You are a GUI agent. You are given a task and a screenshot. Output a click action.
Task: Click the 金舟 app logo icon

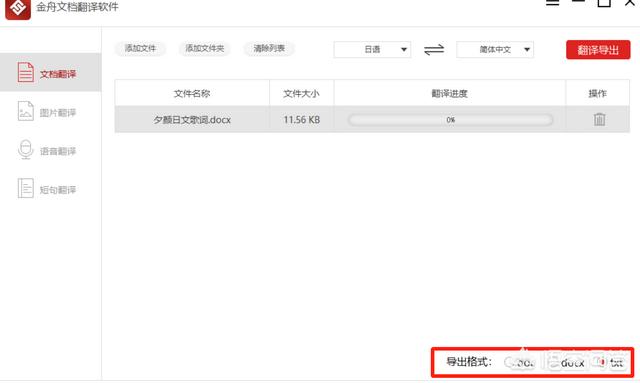[x=18, y=8]
